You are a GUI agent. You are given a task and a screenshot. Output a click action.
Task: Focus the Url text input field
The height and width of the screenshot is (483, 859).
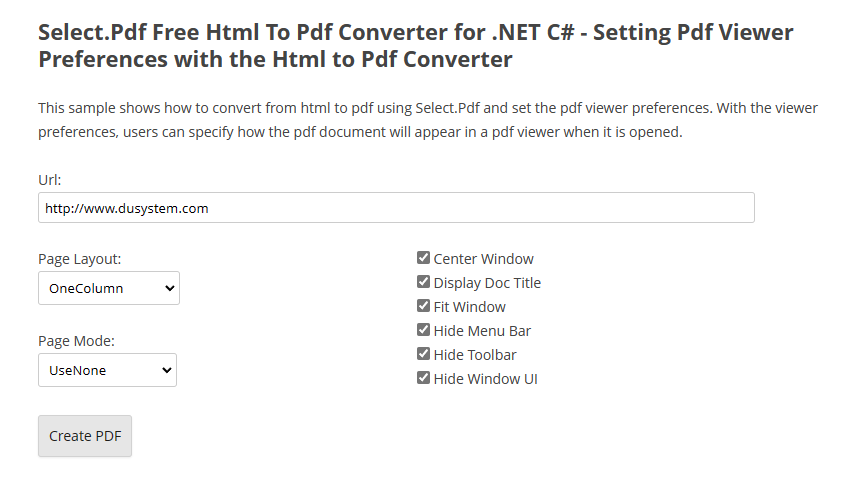pyautogui.click(x=396, y=208)
